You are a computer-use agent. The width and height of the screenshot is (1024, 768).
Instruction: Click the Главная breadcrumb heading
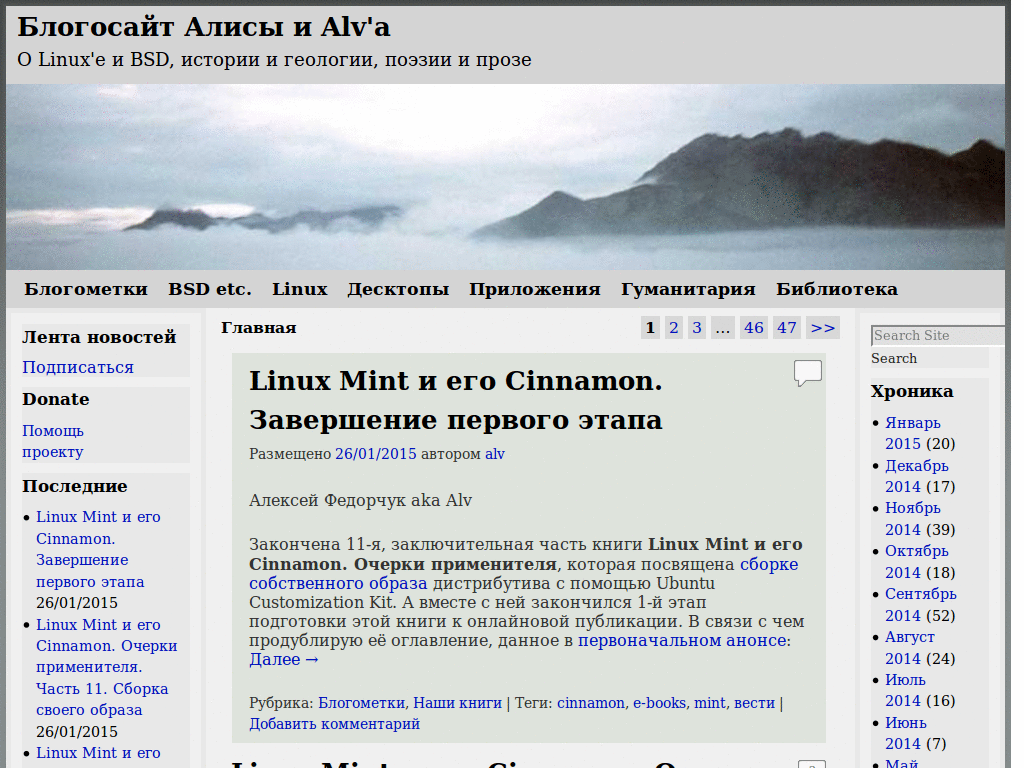[259, 328]
